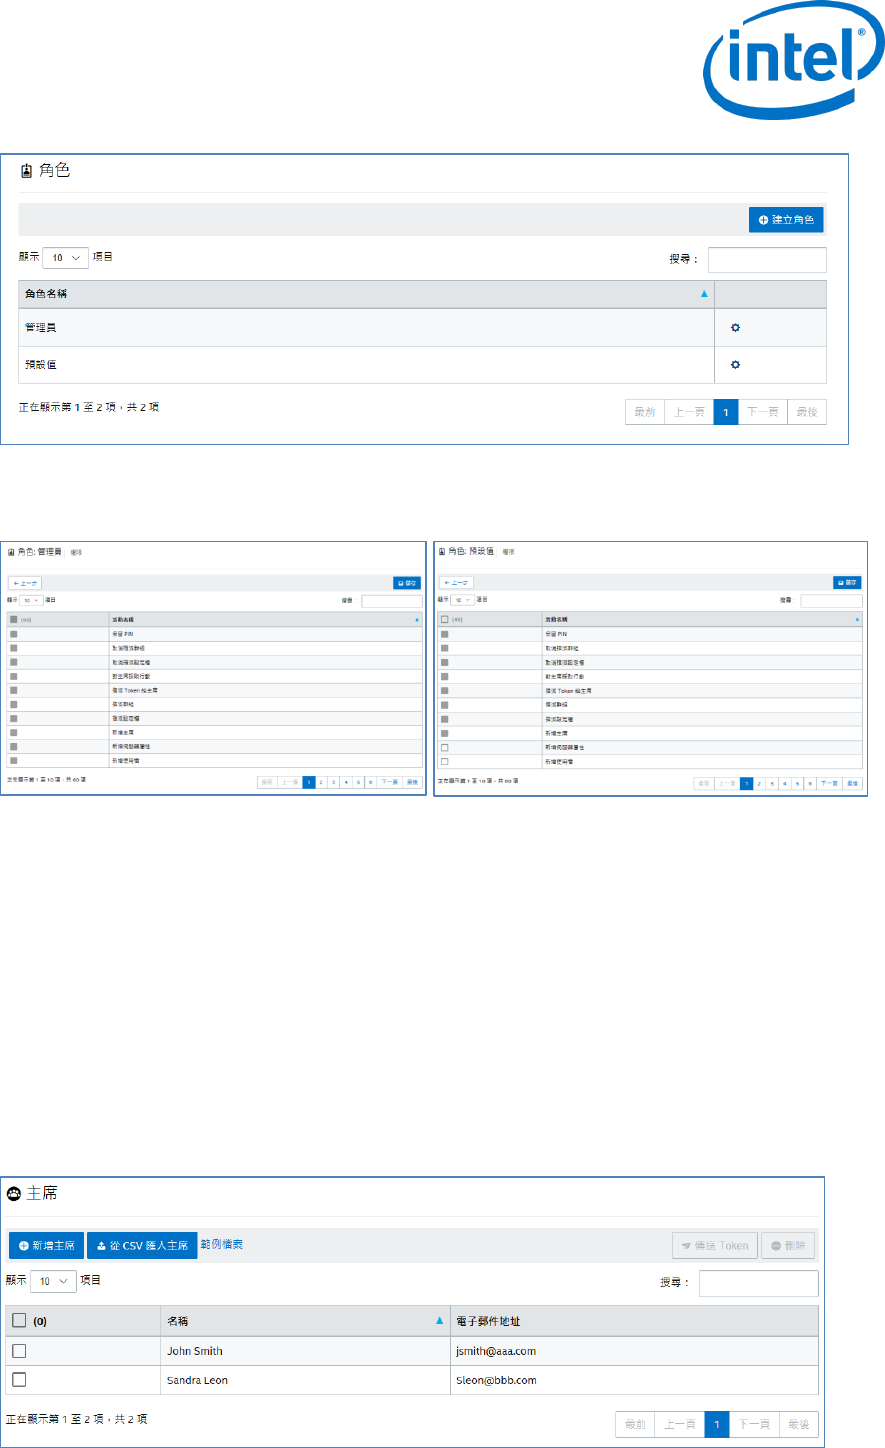This screenshot has height=1448, width=885.
Task: Click sort arrow in 名稱 column header
Action: [439, 1321]
